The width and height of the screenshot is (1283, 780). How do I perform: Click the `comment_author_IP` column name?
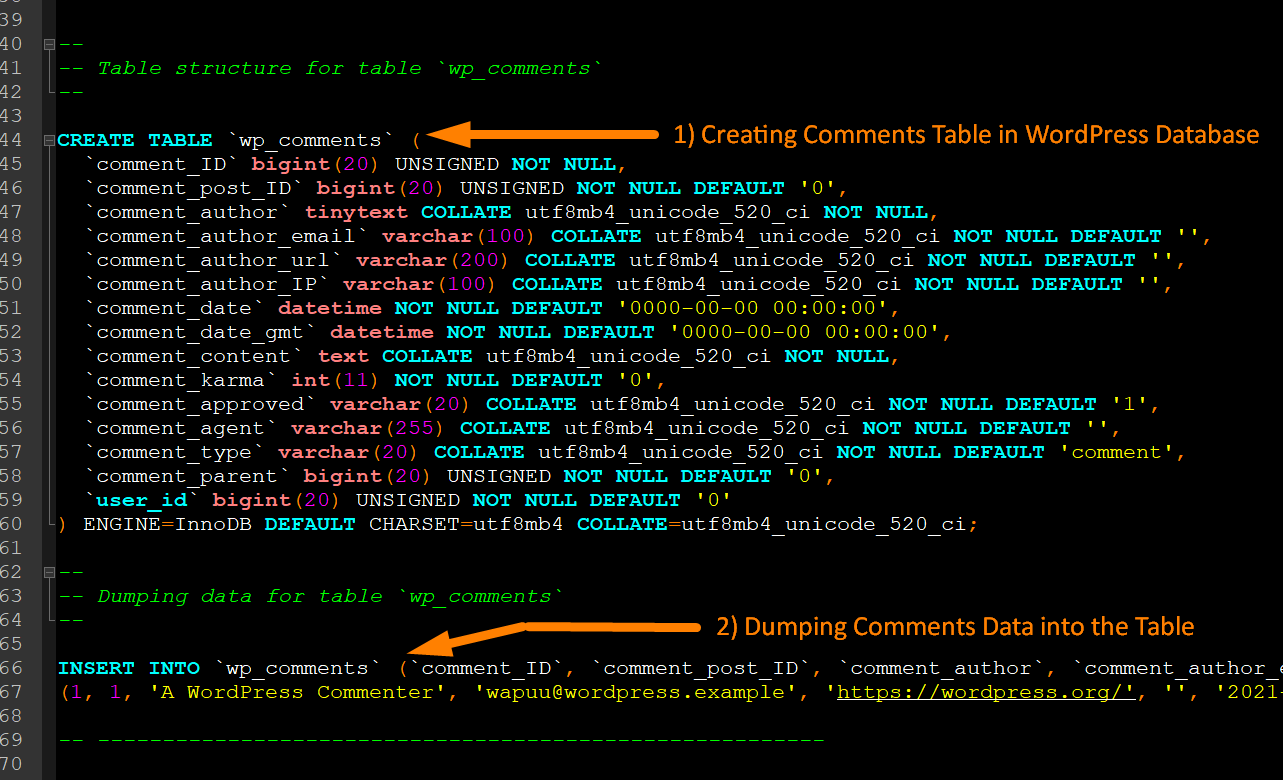207,284
